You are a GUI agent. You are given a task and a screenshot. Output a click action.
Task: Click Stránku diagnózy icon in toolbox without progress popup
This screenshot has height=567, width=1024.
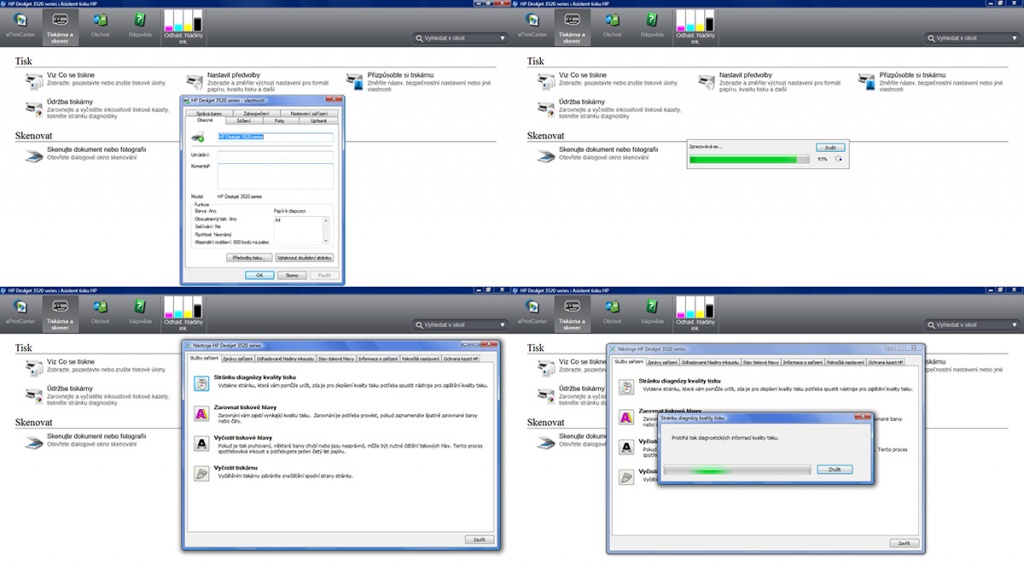tap(202, 383)
